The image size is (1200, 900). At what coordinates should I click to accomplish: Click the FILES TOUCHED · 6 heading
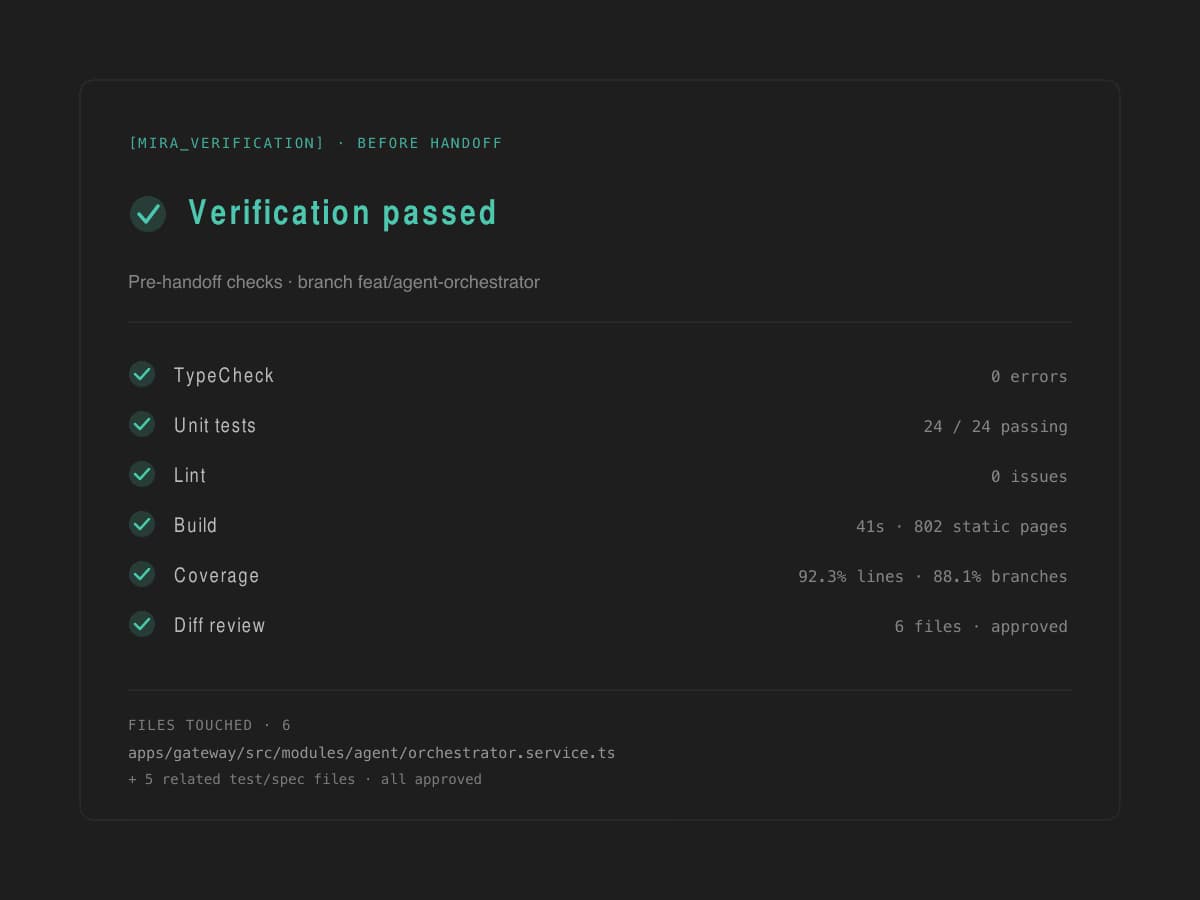[x=209, y=725]
